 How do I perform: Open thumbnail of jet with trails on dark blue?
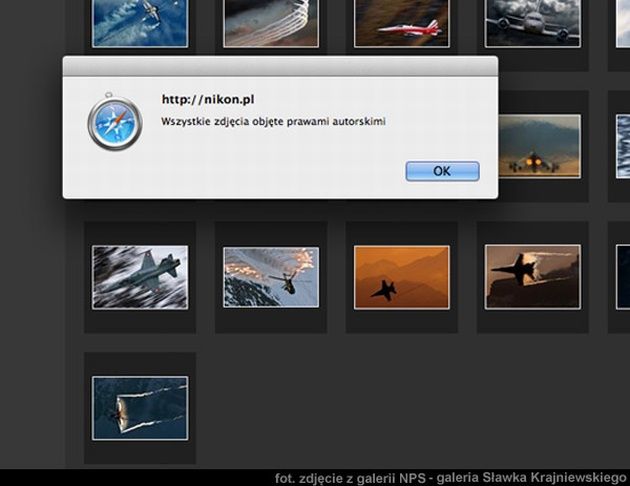[x=140, y=408]
